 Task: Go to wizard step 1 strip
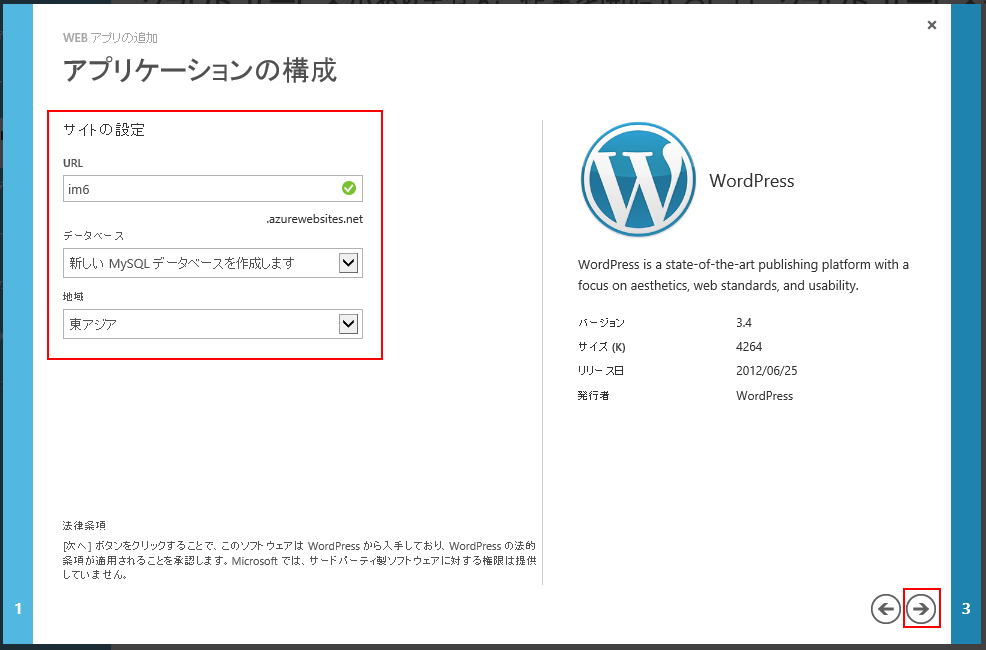(x=18, y=325)
